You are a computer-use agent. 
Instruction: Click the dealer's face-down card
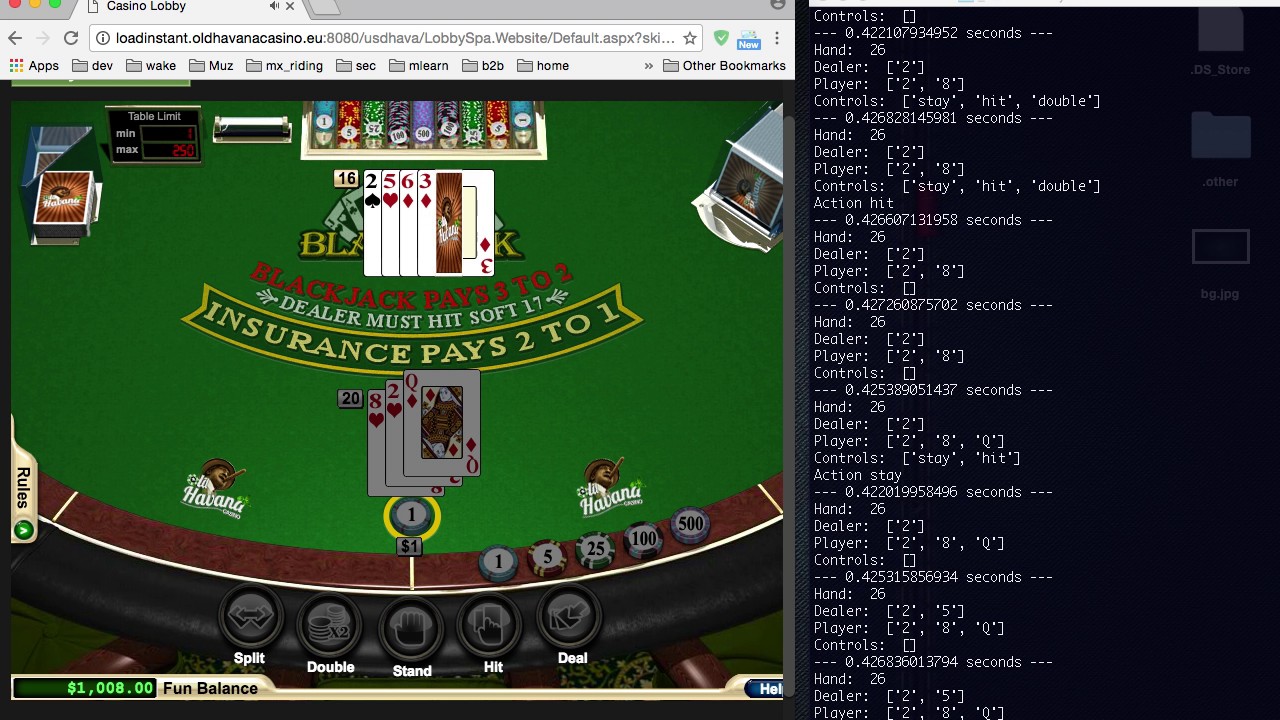[x=450, y=223]
